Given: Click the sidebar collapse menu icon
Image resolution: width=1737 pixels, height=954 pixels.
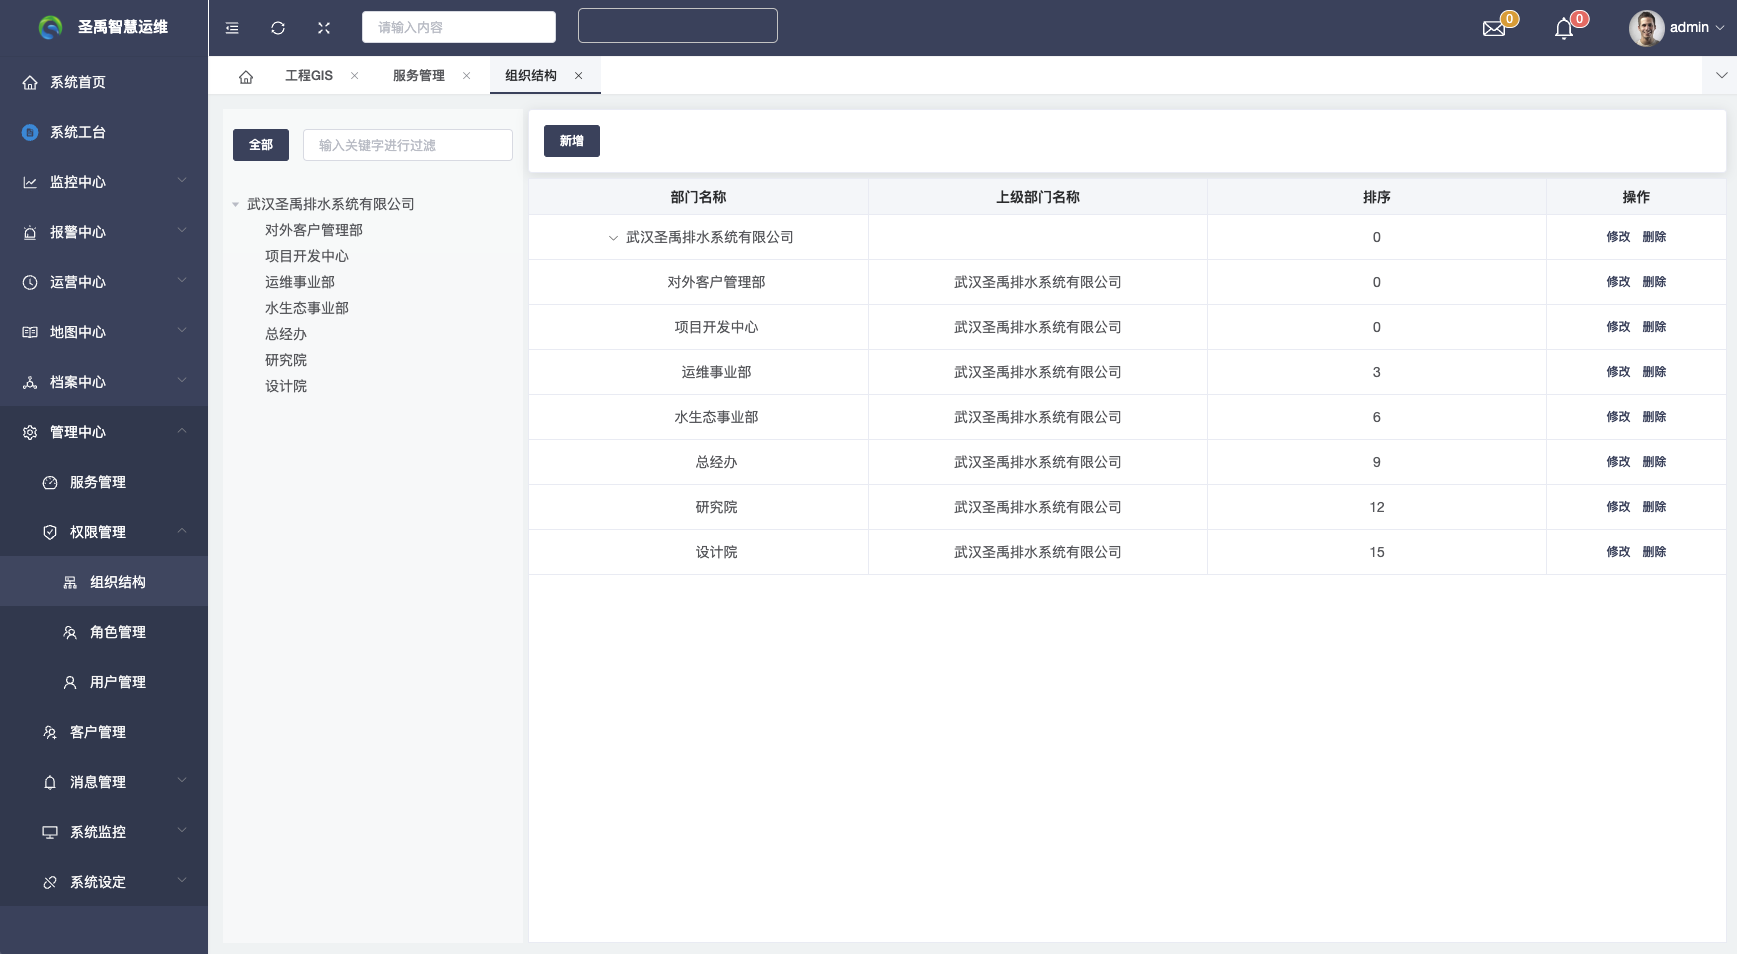Looking at the screenshot, I should (232, 28).
